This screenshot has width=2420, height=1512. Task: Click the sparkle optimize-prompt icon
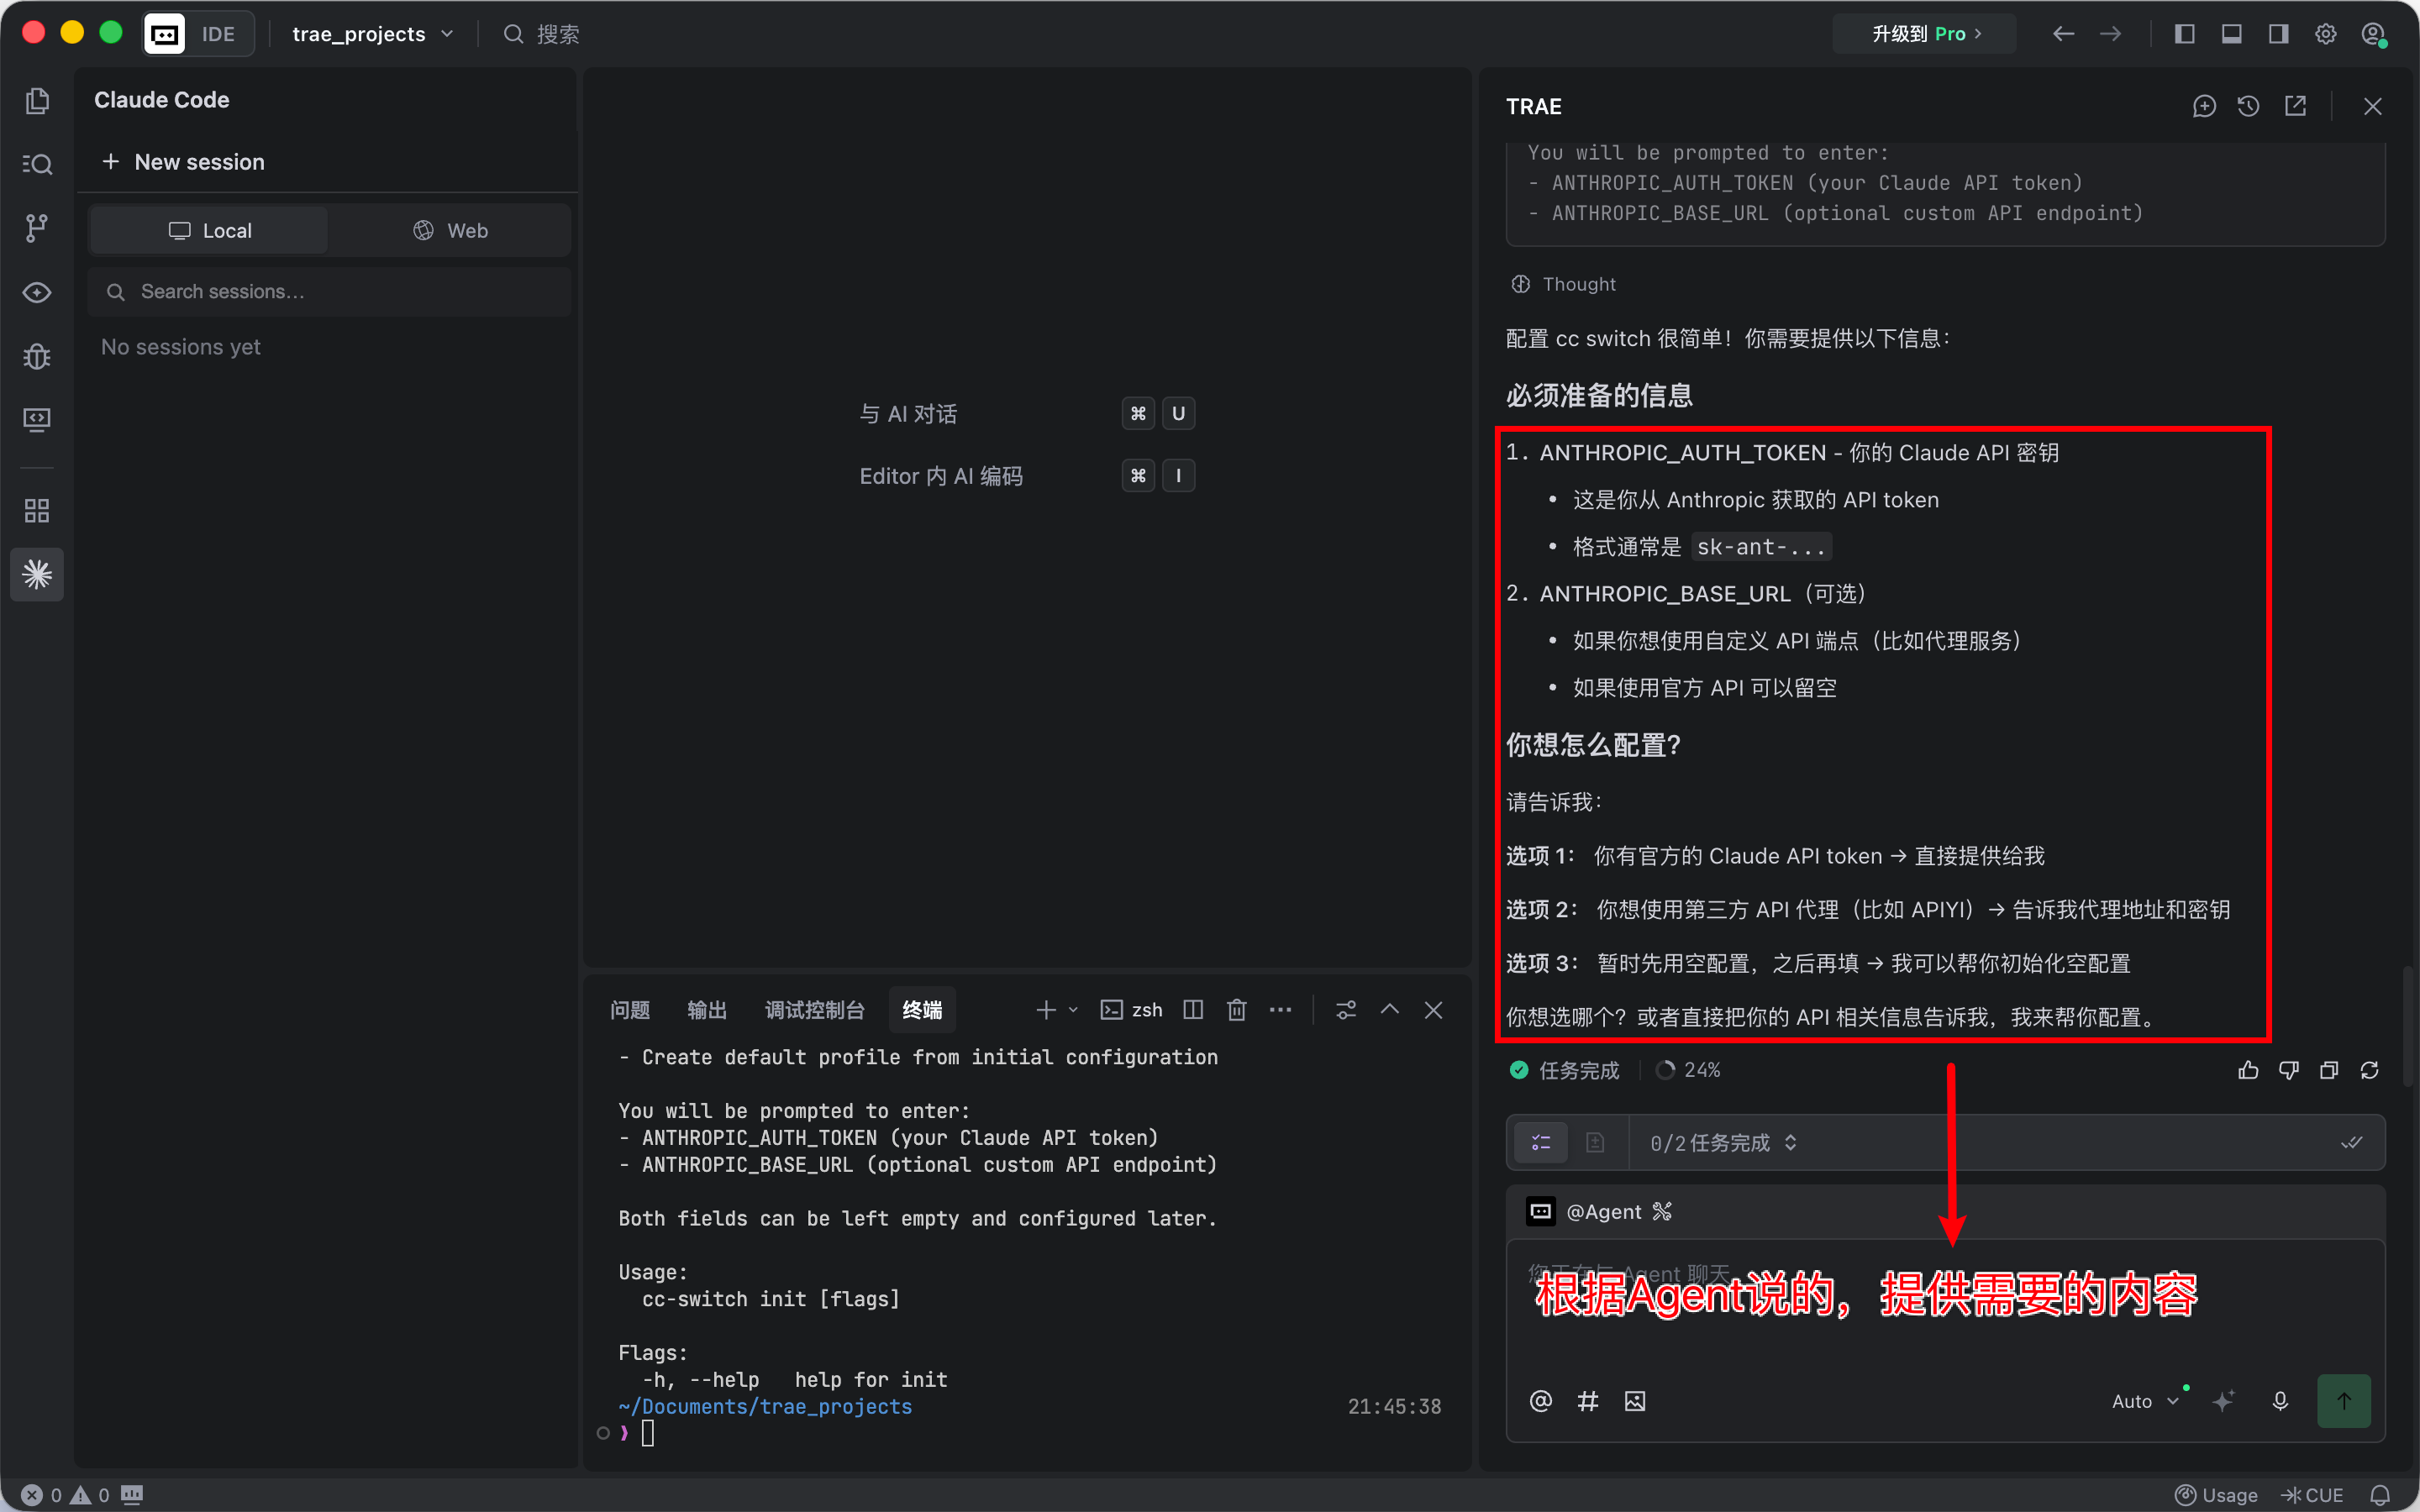click(2224, 1401)
